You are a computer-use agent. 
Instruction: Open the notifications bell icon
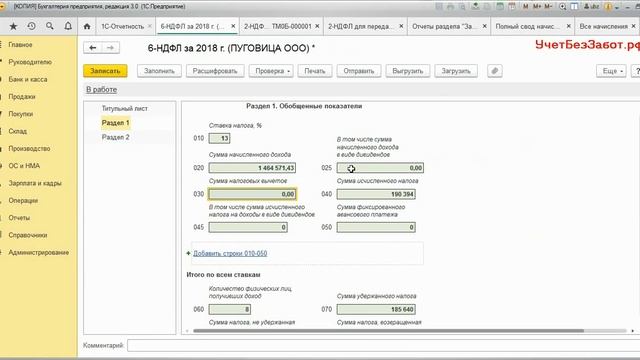click(x=68, y=26)
